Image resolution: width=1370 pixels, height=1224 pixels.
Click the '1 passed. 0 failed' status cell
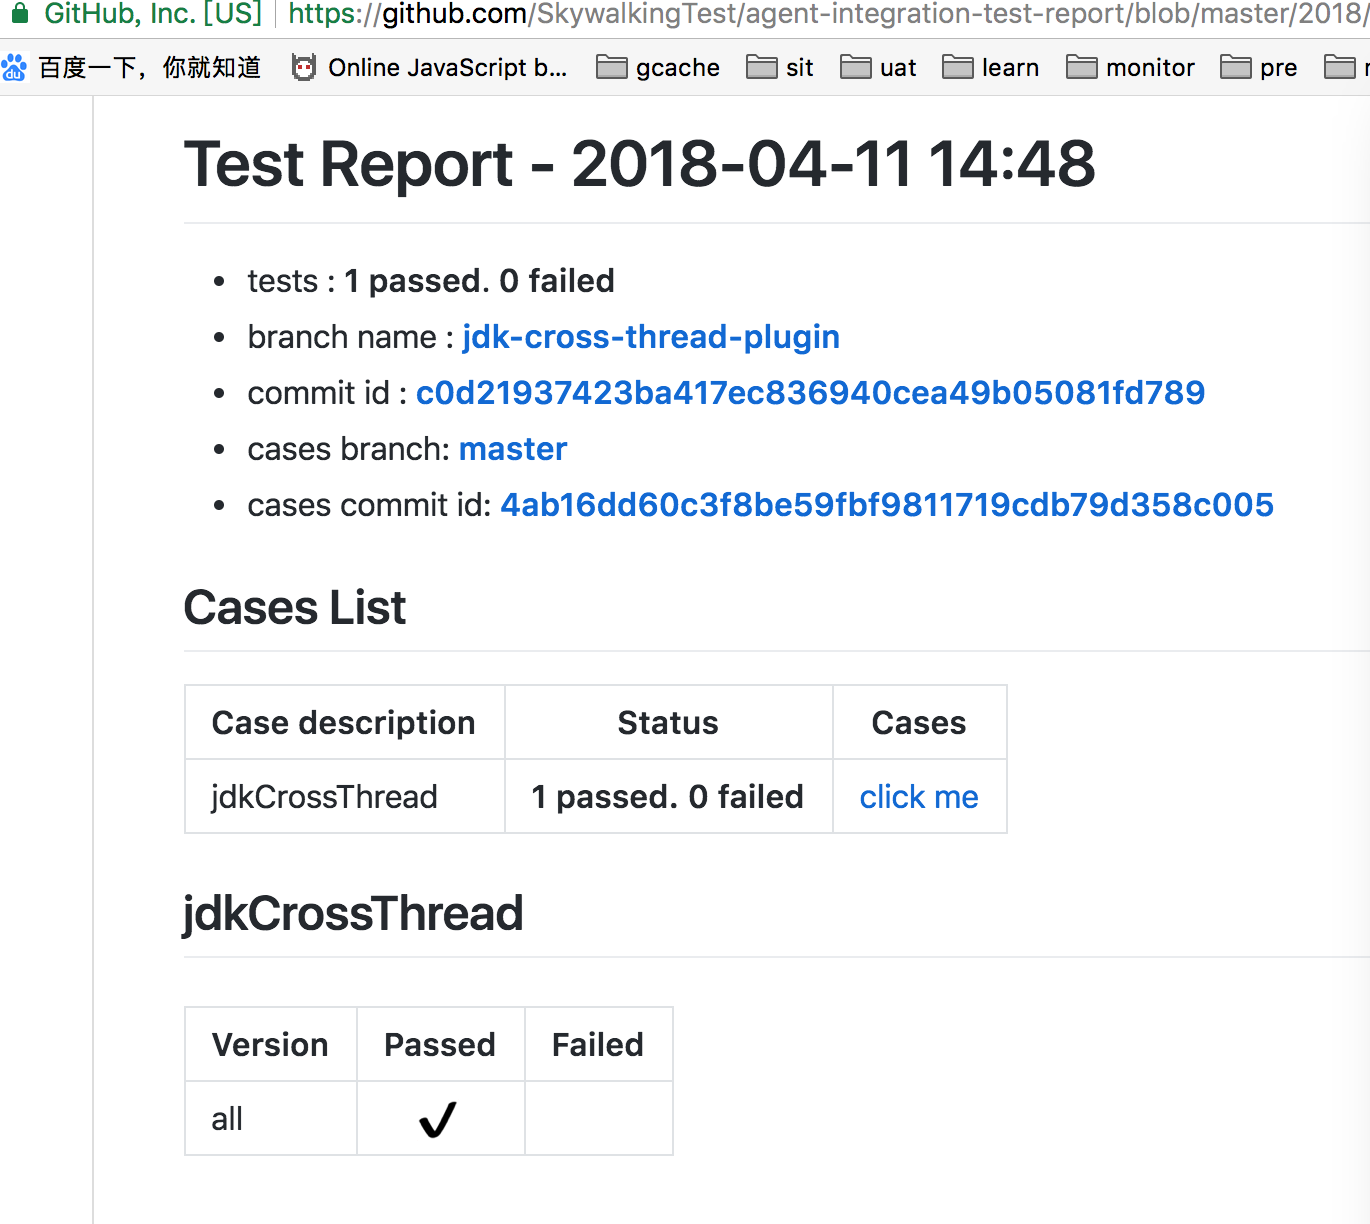[x=669, y=797]
